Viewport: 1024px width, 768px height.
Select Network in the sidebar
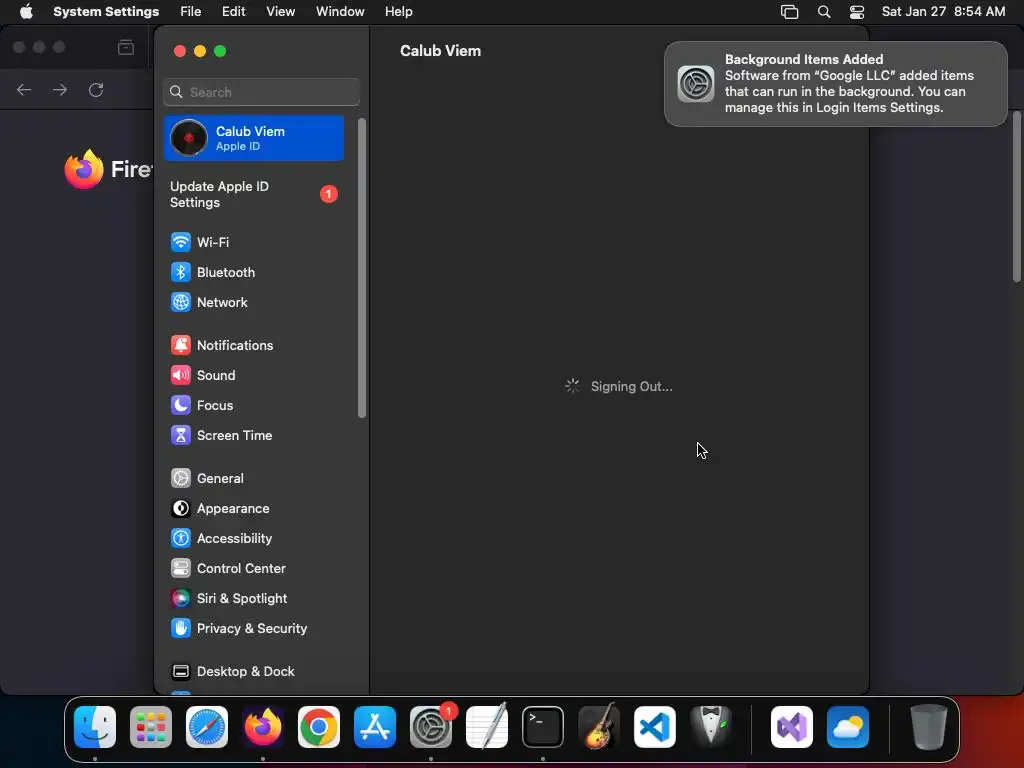[253, 302]
